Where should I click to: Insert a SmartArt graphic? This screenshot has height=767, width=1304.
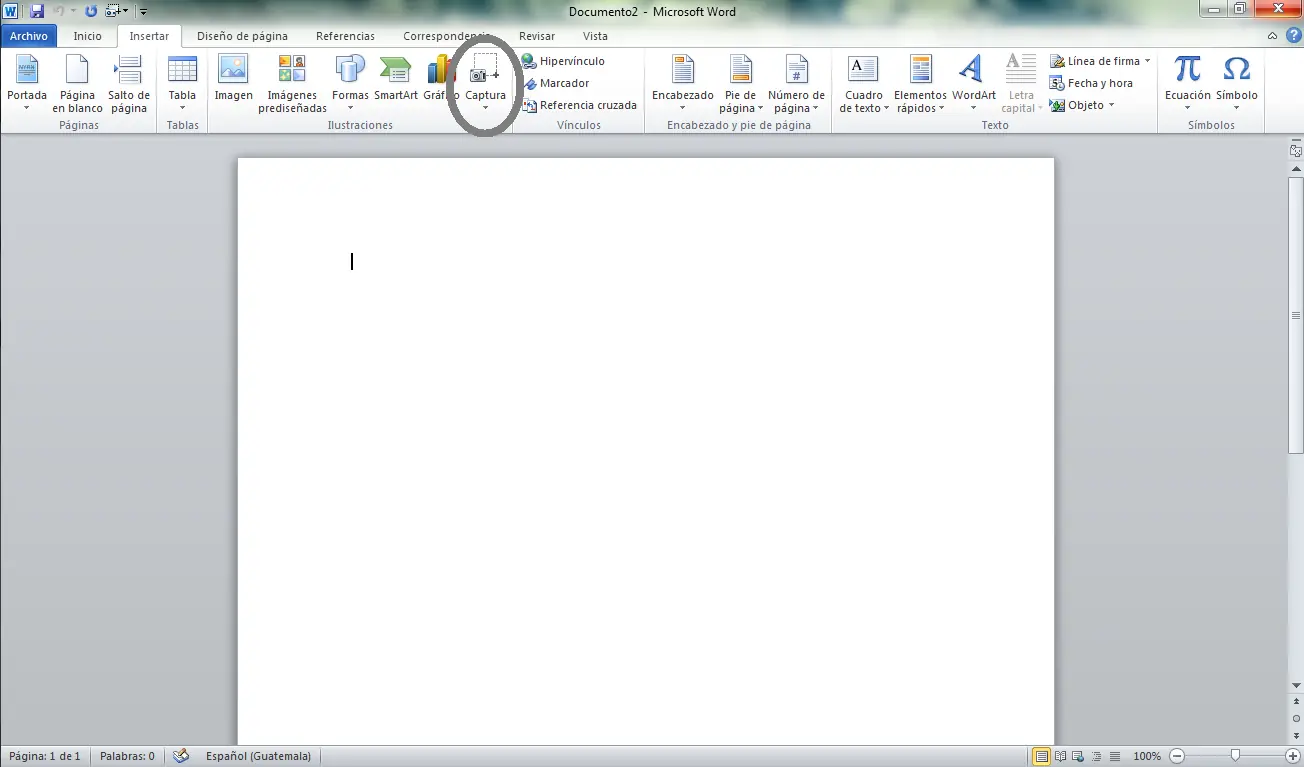click(x=396, y=78)
